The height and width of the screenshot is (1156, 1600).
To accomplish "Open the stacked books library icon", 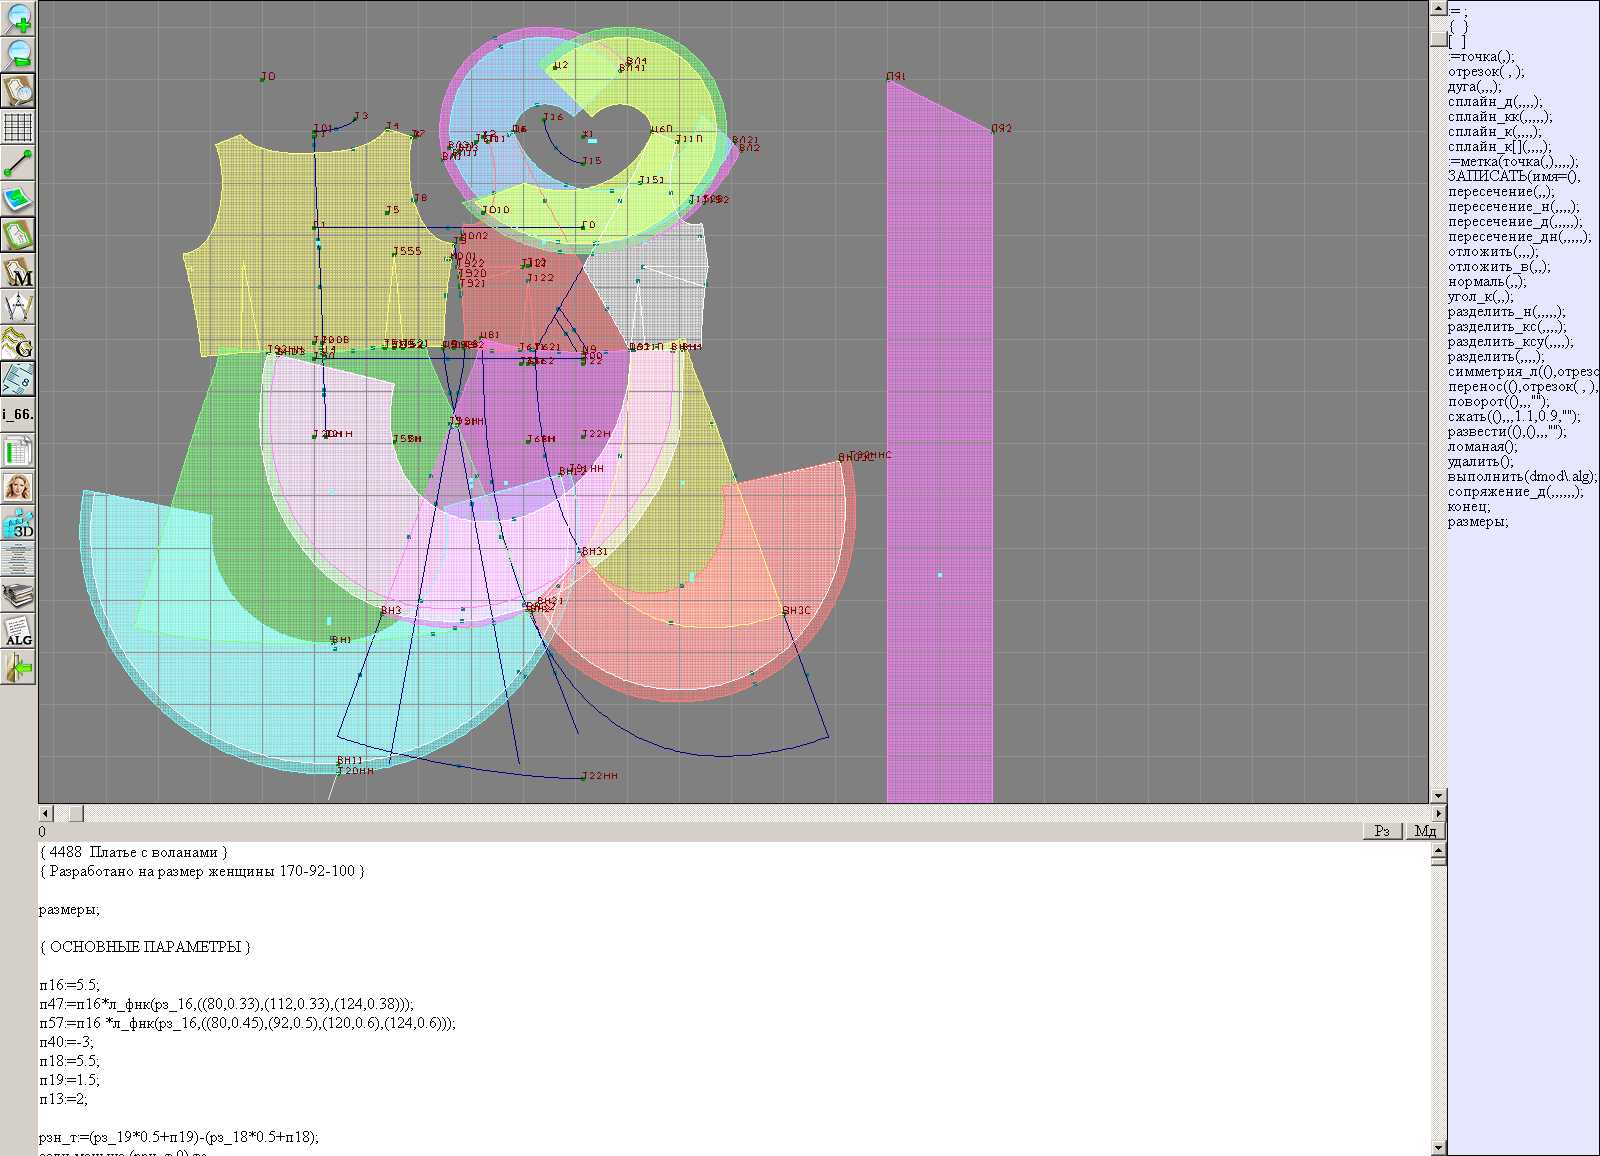I will 18,595.
